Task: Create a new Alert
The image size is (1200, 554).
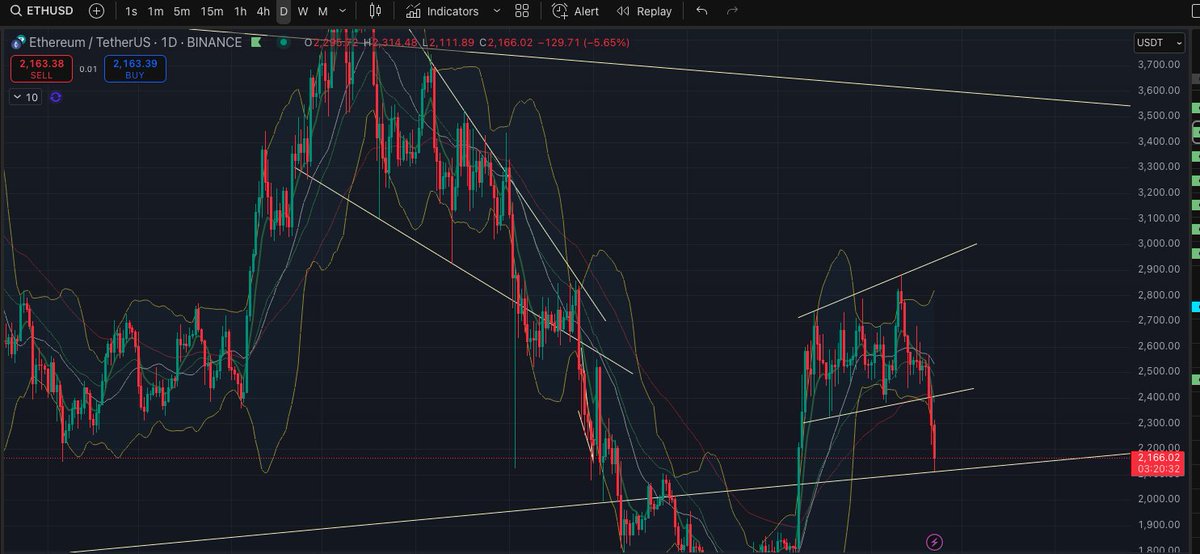Action: coord(575,11)
